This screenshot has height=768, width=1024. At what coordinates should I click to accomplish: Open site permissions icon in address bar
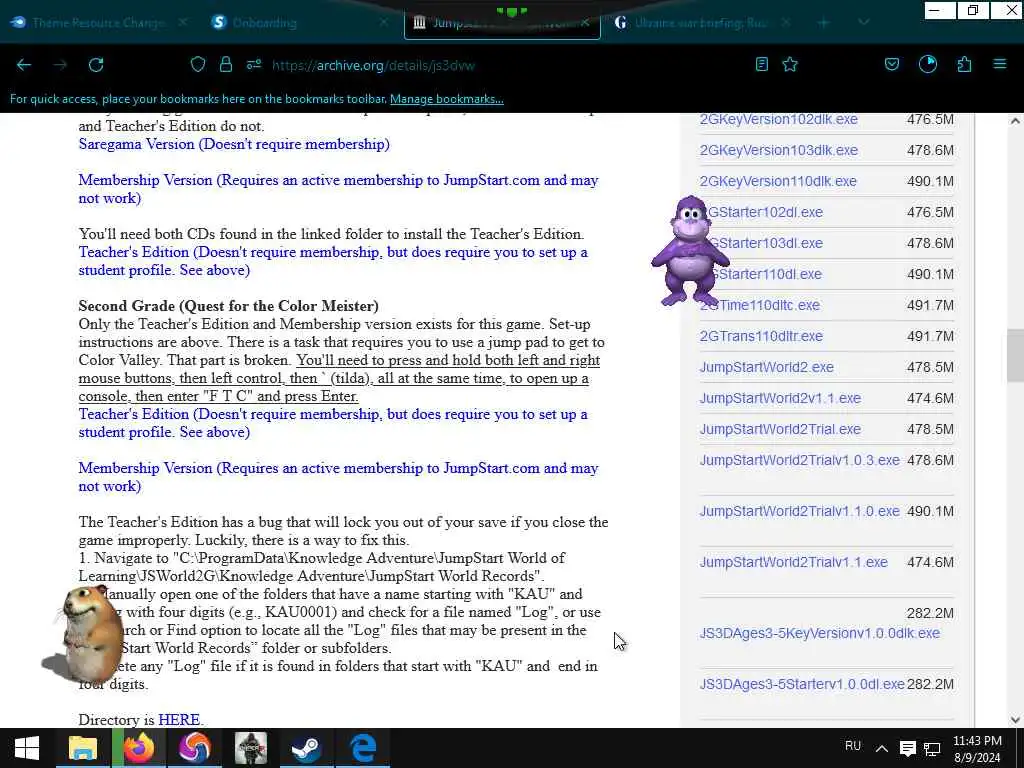[254, 65]
